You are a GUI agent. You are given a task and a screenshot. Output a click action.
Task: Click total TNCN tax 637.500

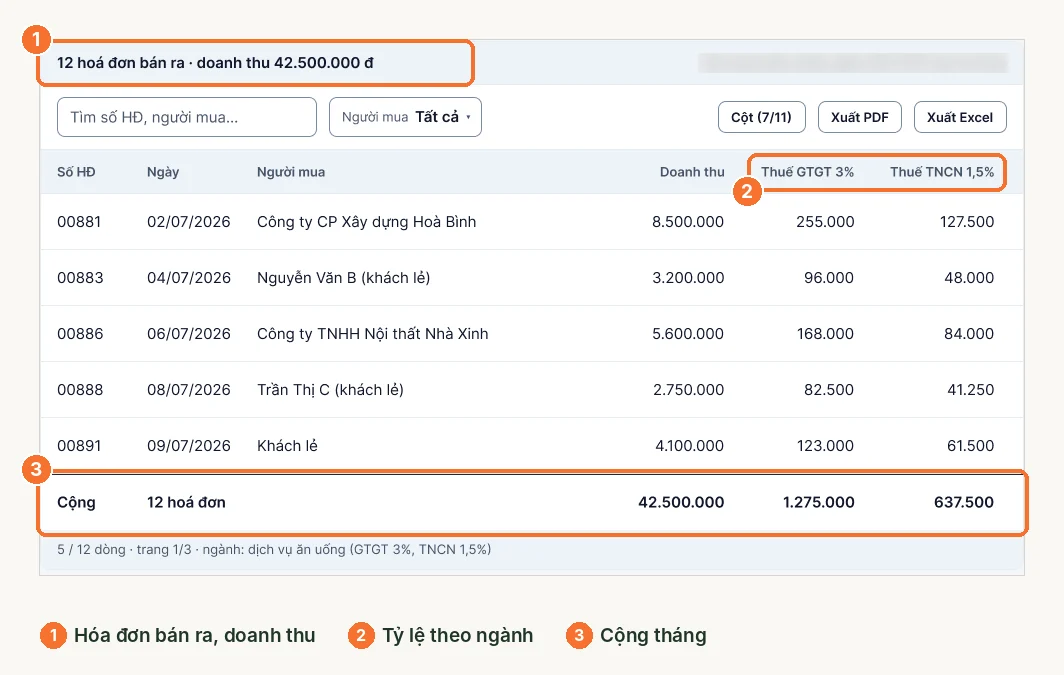point(964,503)
